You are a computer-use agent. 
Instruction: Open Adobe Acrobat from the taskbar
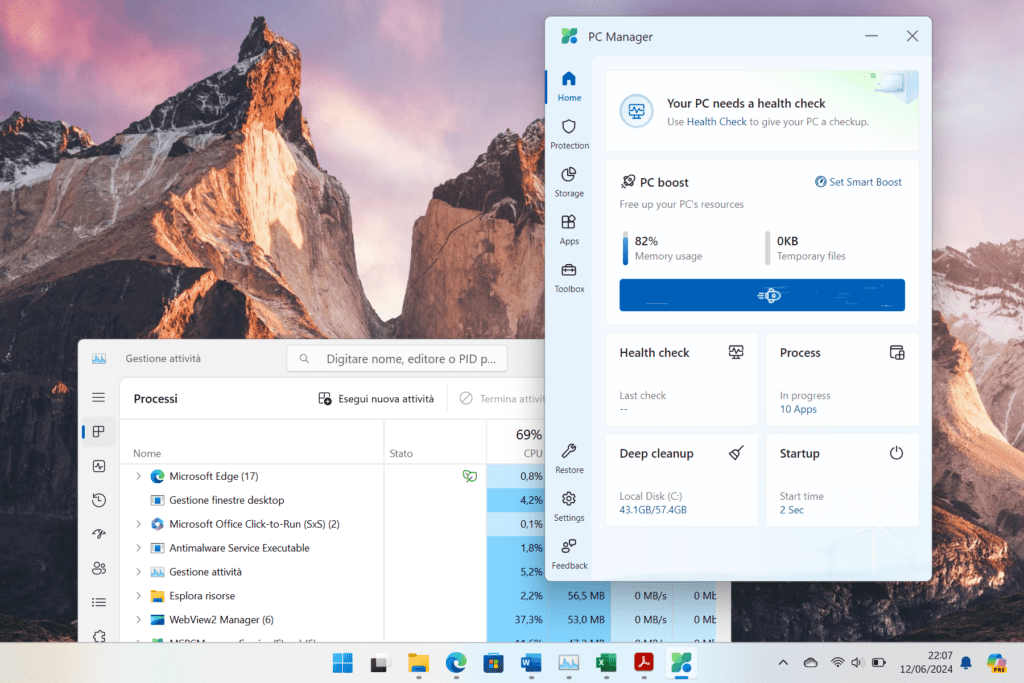click(644, 663)
